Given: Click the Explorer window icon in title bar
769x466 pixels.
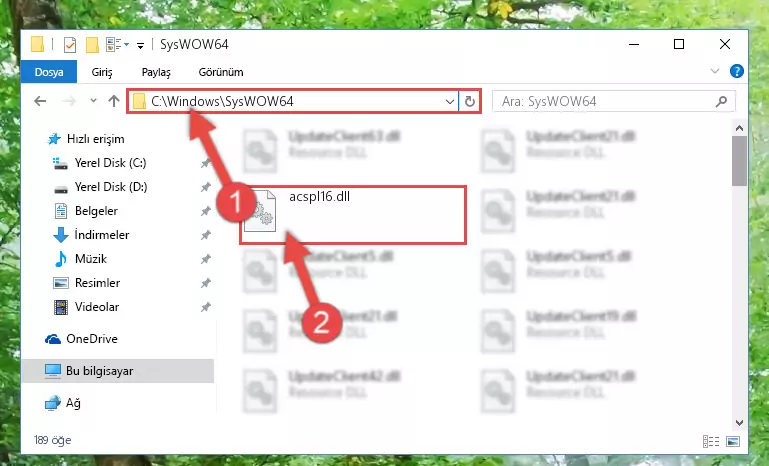Looking at the screenshot, I should pyautogui.click(x=38, y=45).
